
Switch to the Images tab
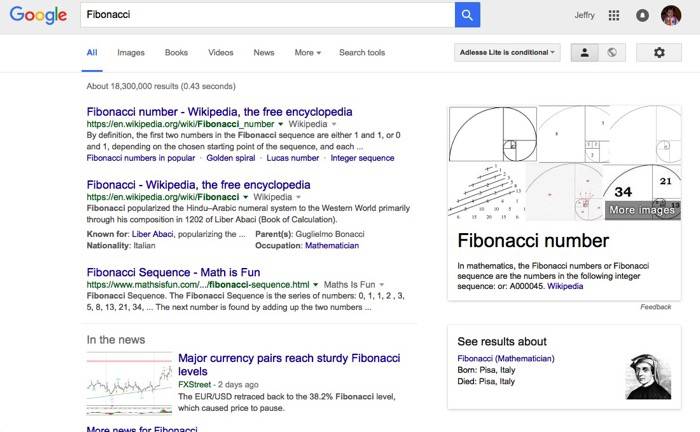coord(131,52)
